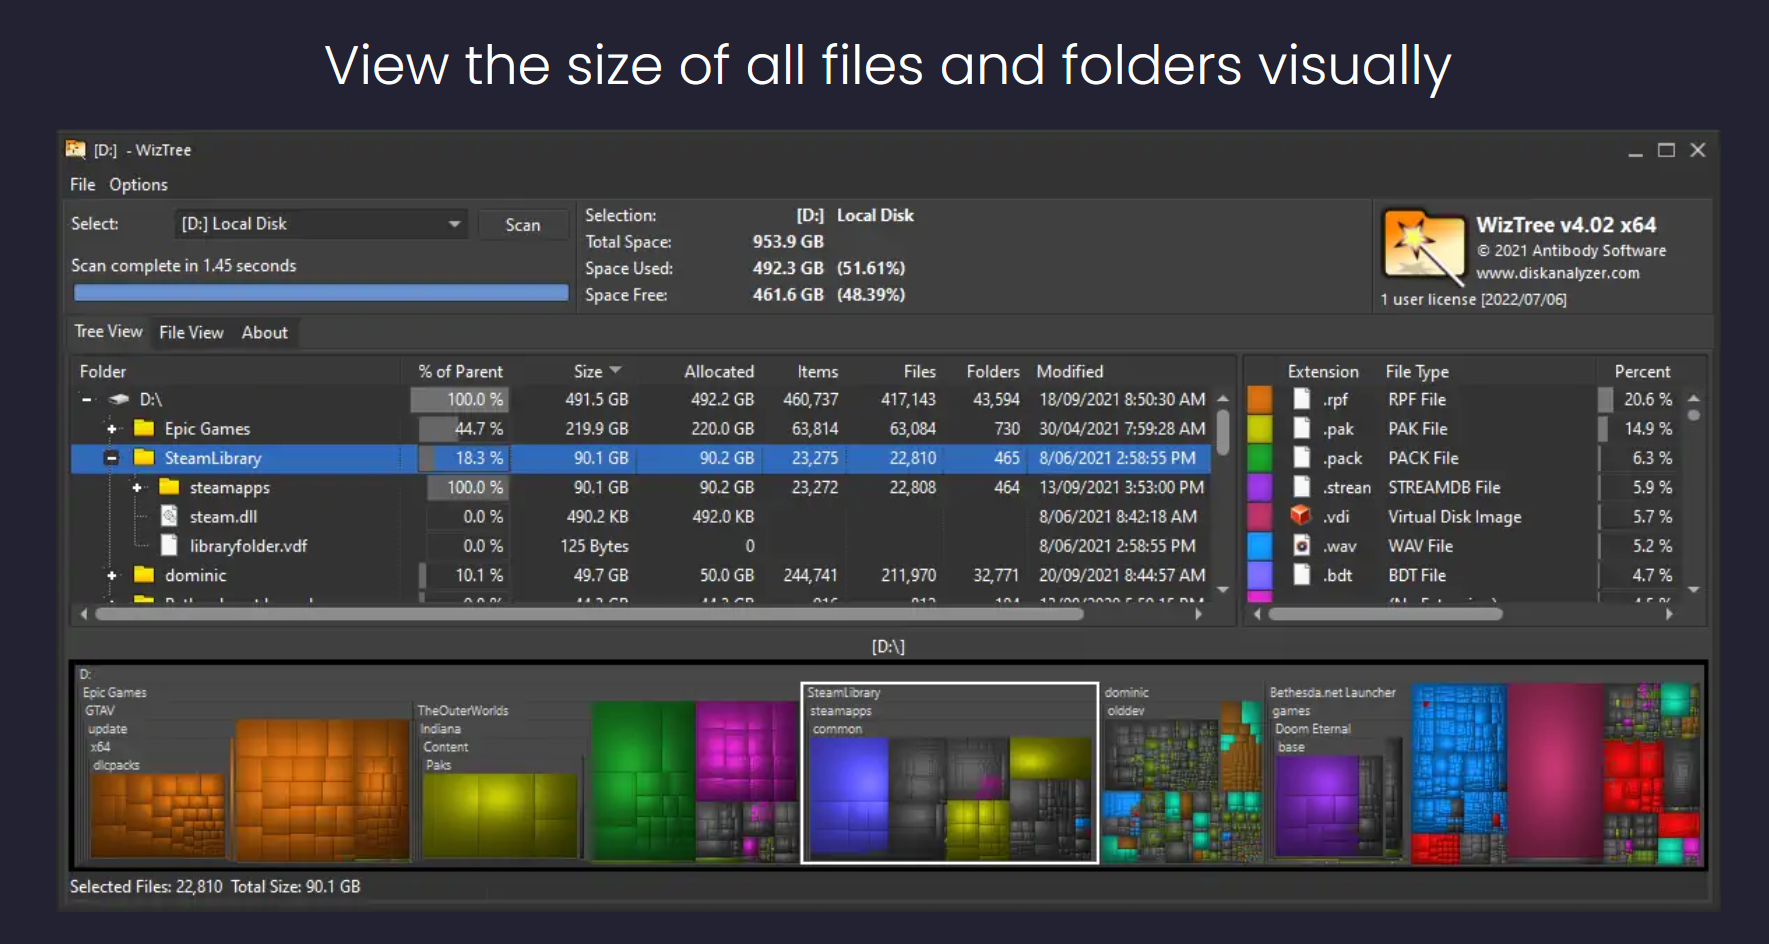This screenshot has height=944, width=1769.
Task: Sort by Modified column header
Action: (x=1069, y=371)
